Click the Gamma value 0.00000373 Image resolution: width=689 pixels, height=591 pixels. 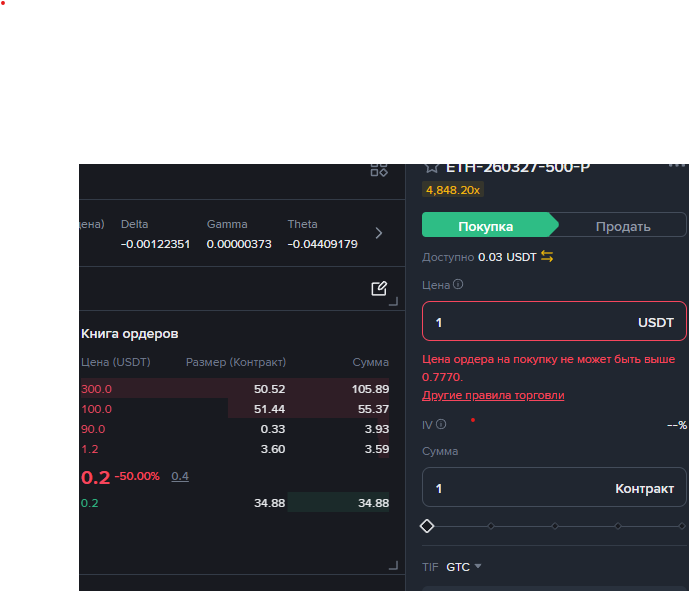coord(239,244)
